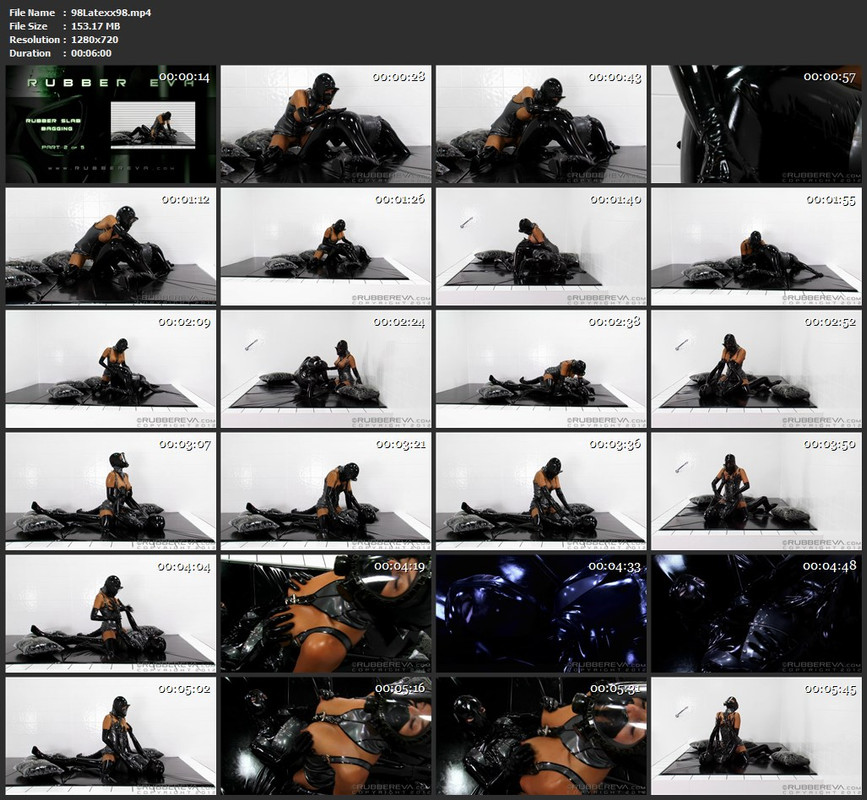Image resolution: width=867 pixels, height=800 pixels.
Task: Open the thumbnail stamped 00:03:21
Action: click(x=326, y=491)
